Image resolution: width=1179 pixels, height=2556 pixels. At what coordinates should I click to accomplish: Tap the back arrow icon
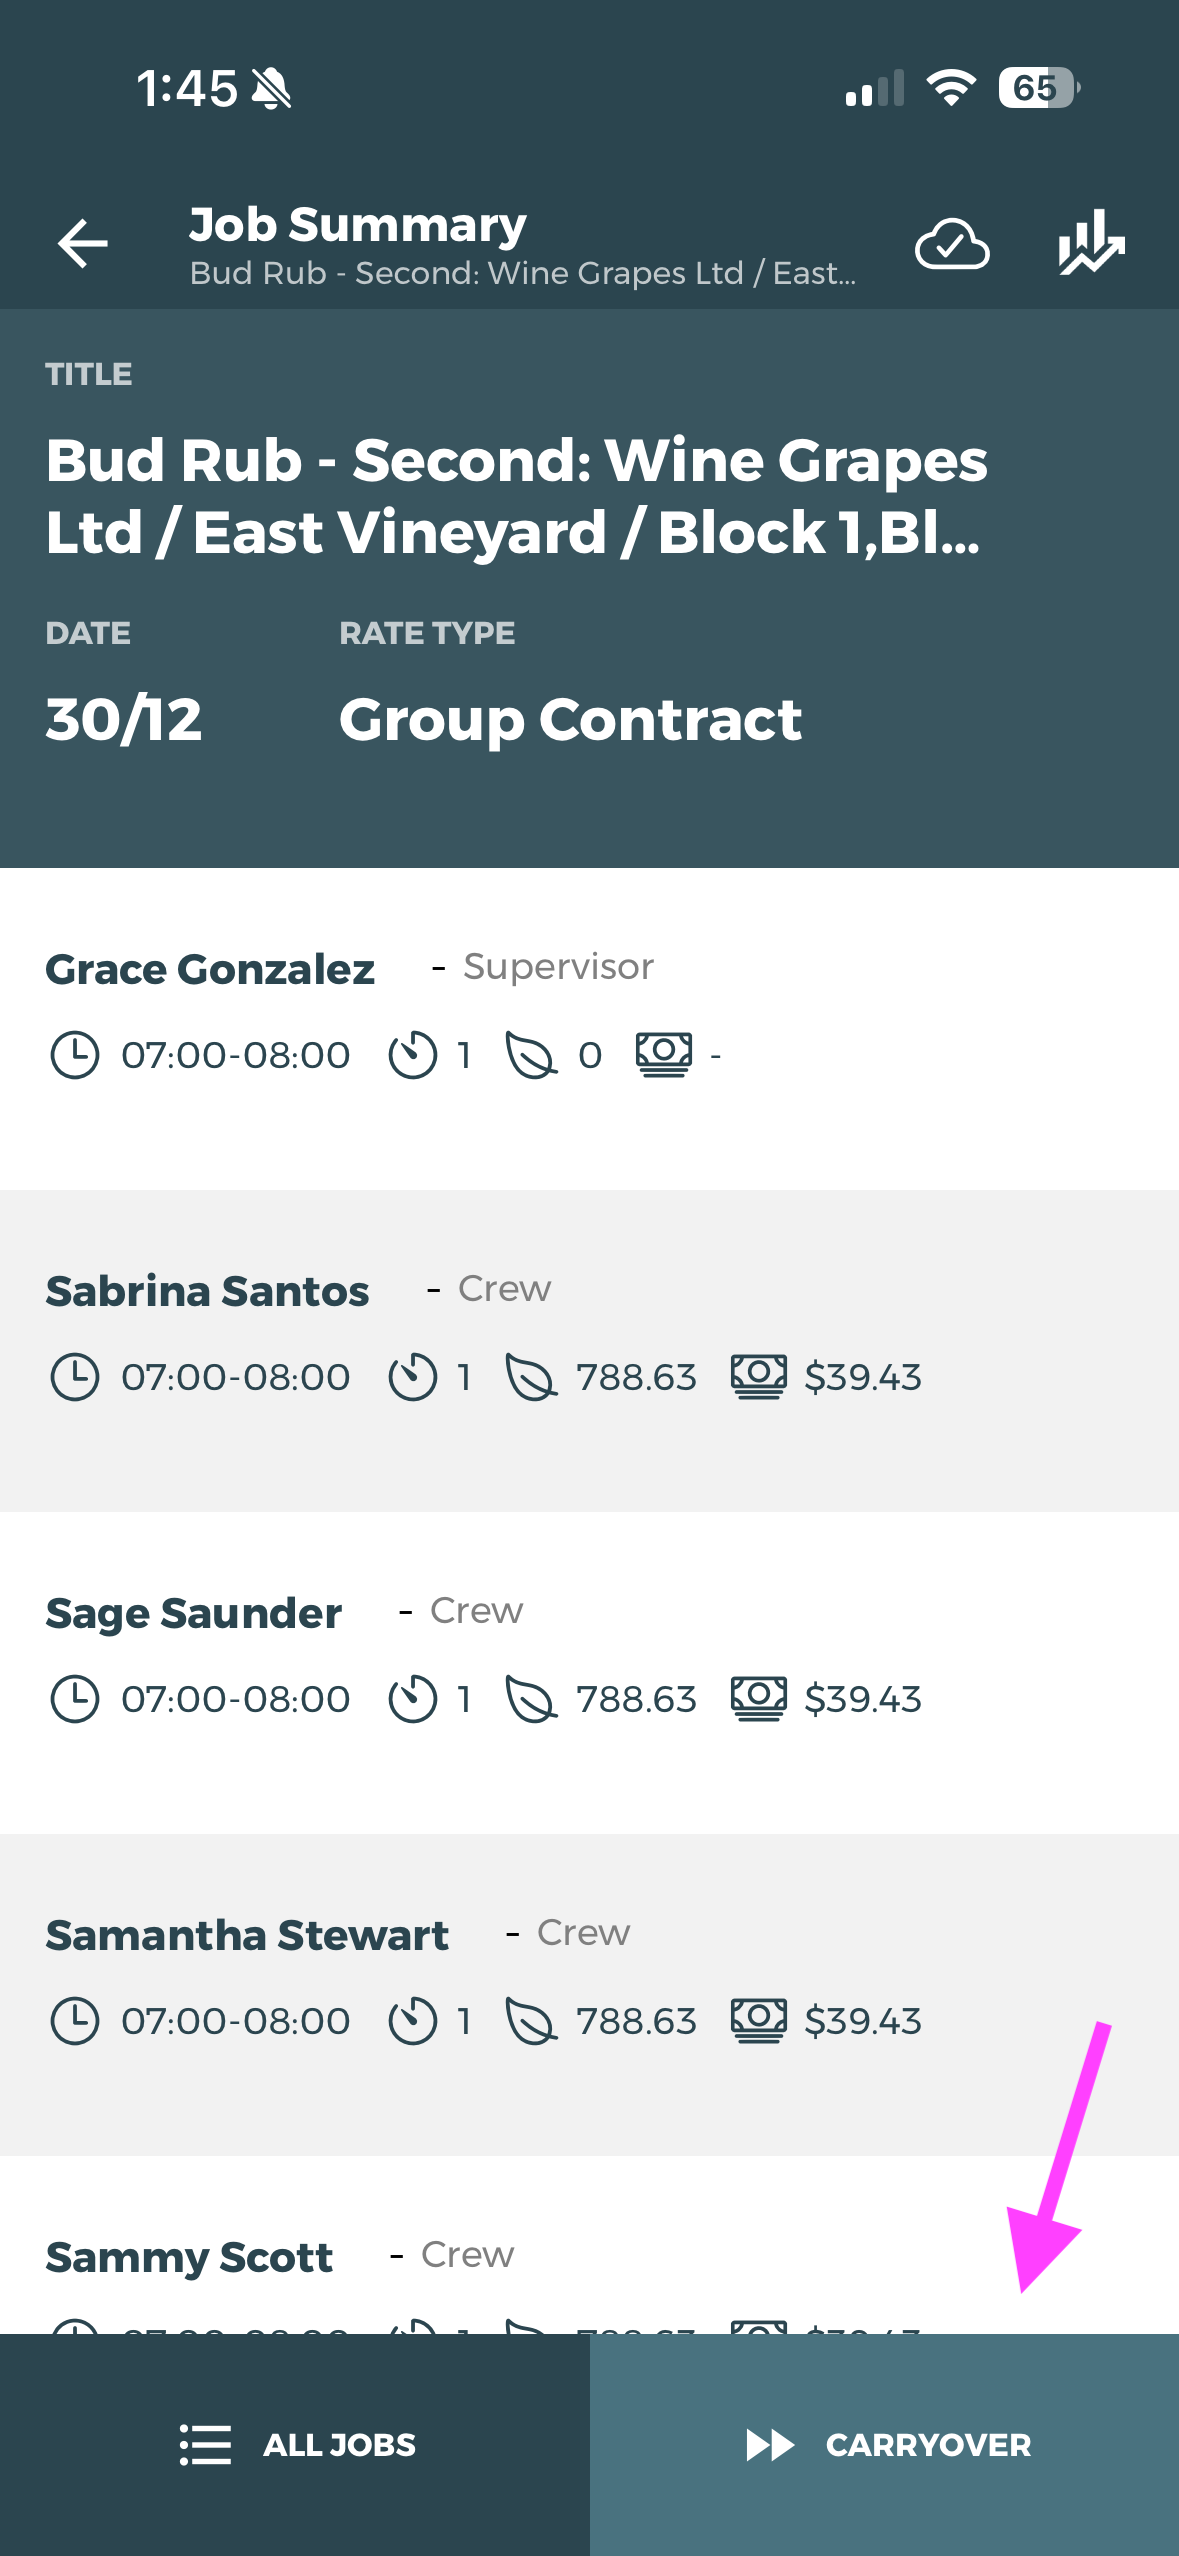pyautogui.click(x=83, y=244)
